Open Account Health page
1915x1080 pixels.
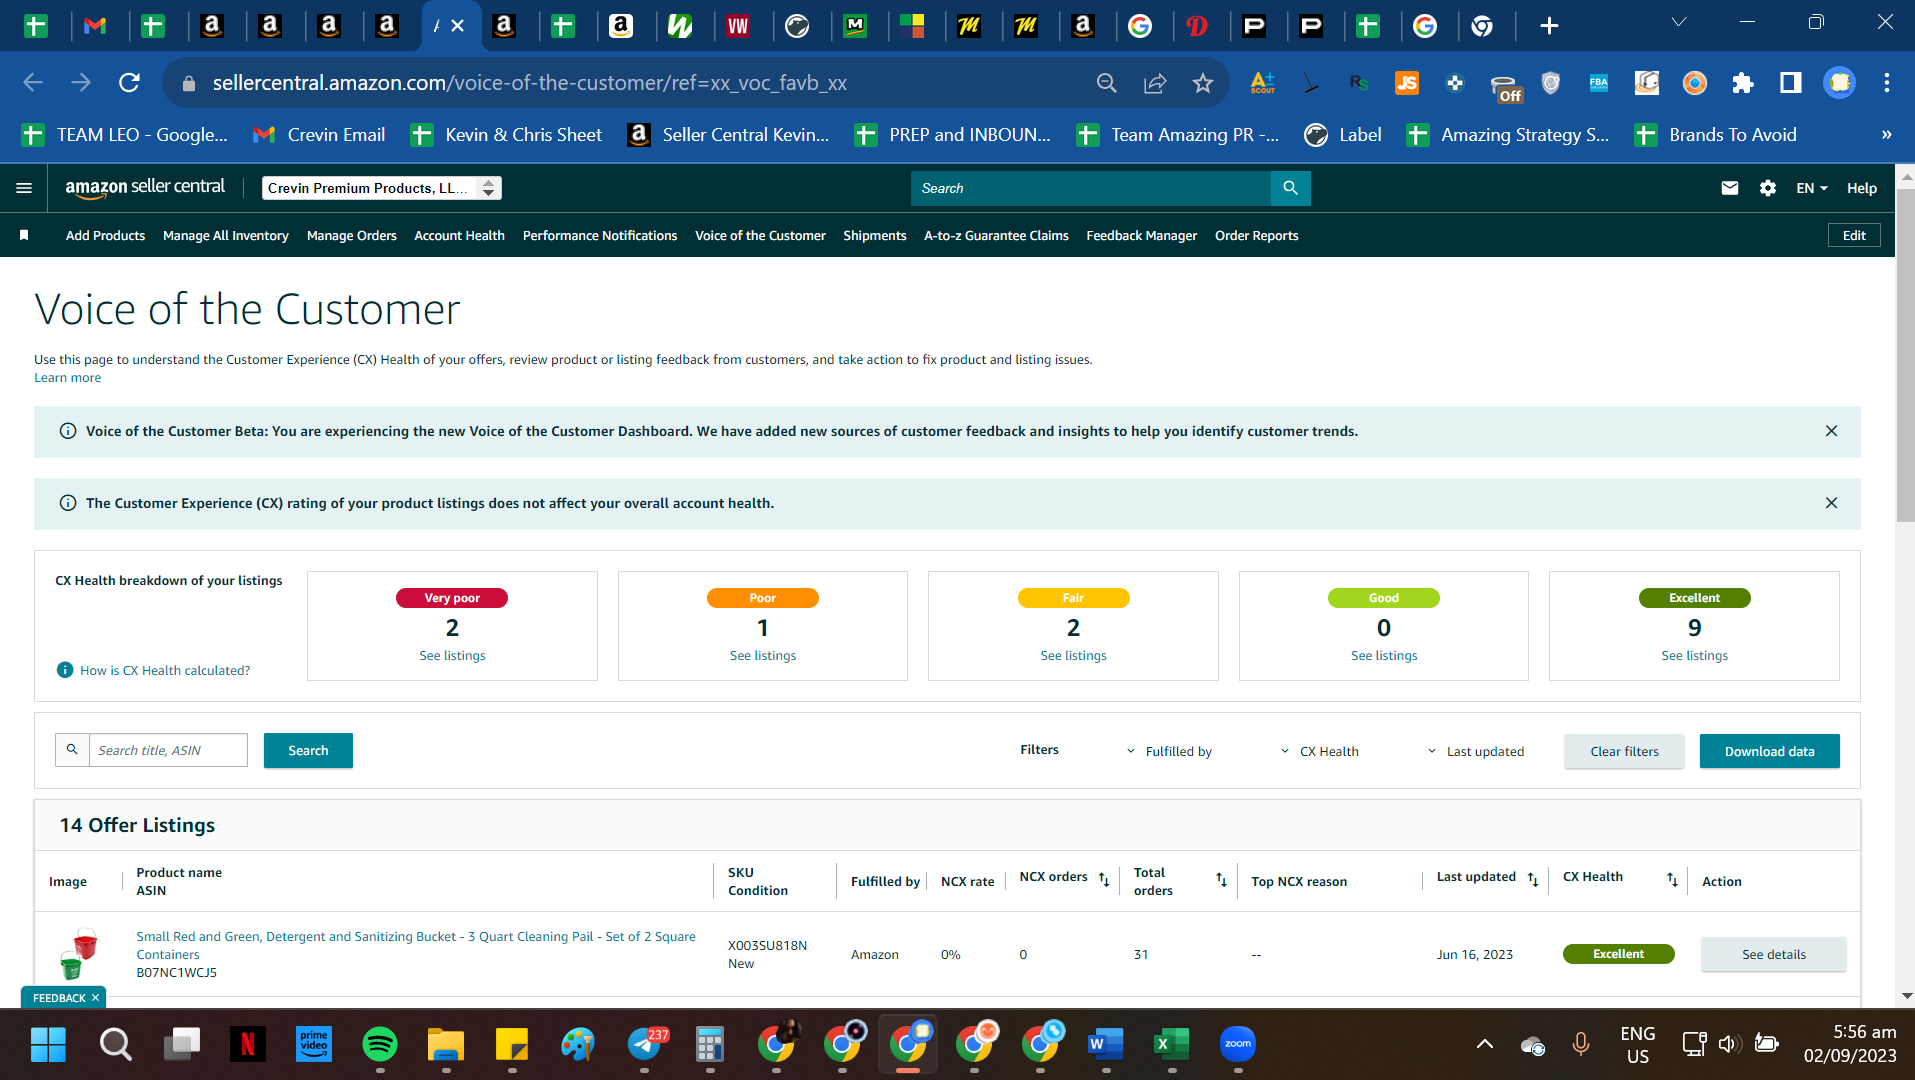tap(460, 236)
